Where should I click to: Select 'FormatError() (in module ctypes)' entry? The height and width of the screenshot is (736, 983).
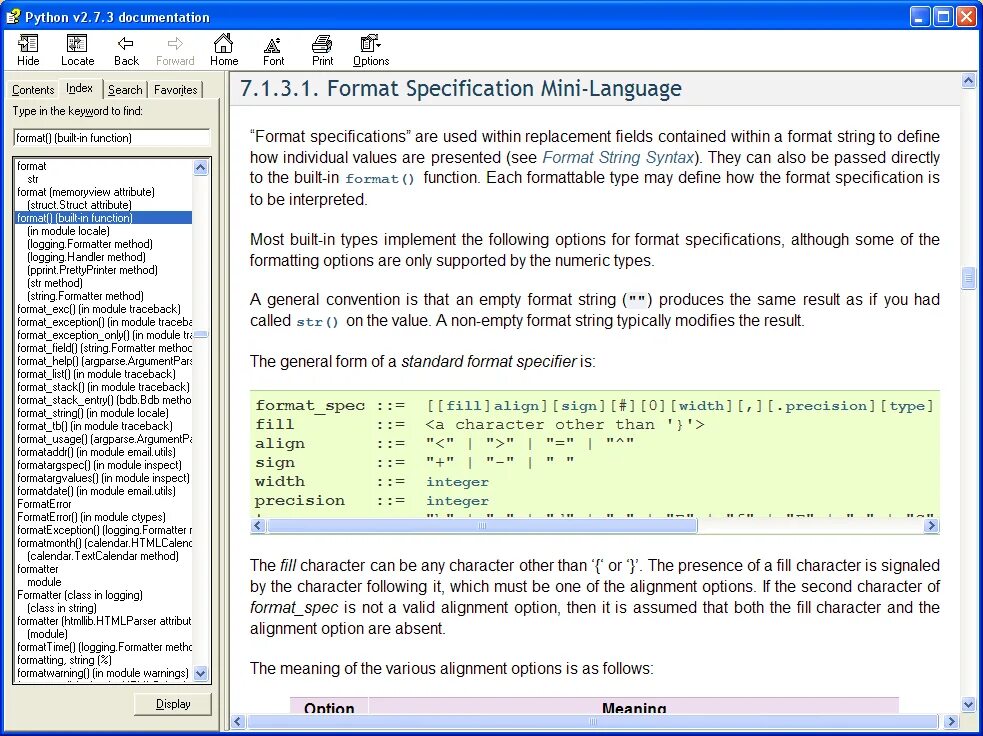click(x=91, y=517)
